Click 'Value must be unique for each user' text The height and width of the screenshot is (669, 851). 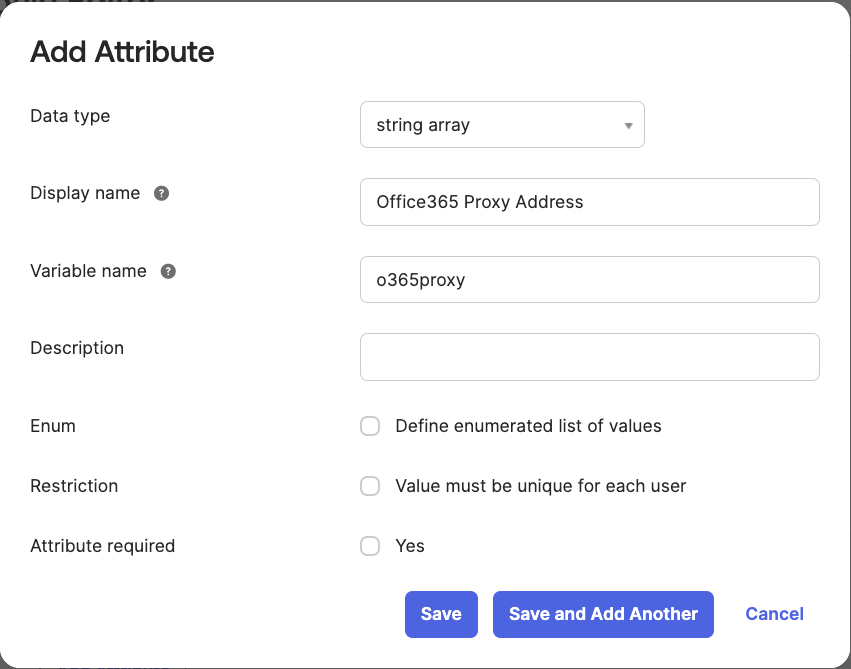point(540,486)
